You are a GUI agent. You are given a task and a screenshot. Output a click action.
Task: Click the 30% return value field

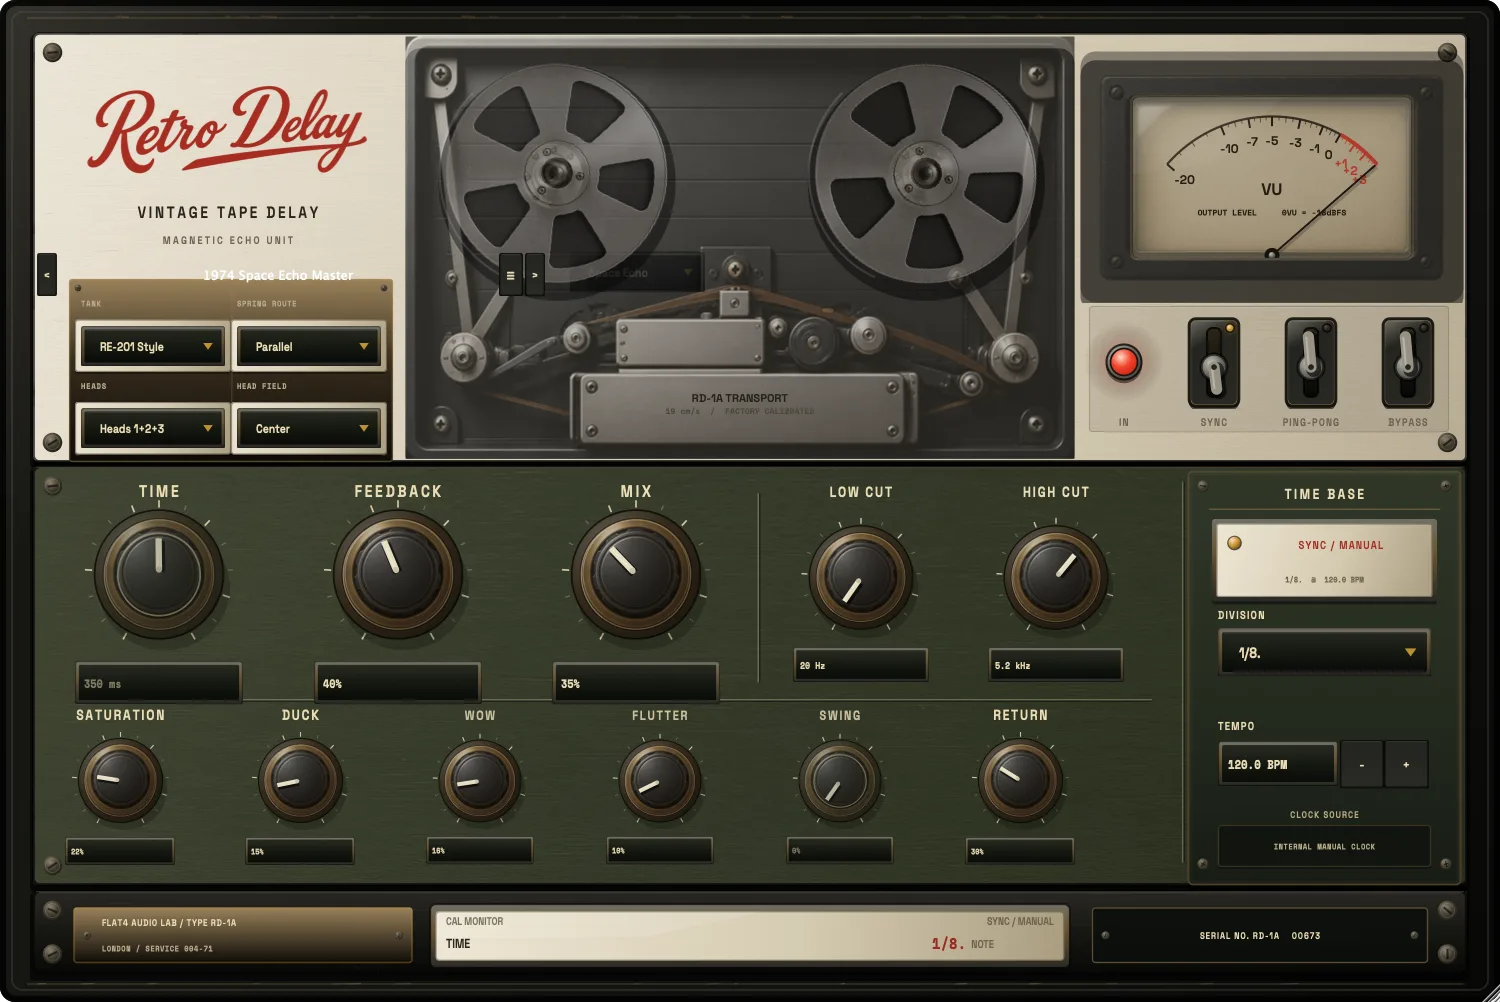[x=1021, y=851]
